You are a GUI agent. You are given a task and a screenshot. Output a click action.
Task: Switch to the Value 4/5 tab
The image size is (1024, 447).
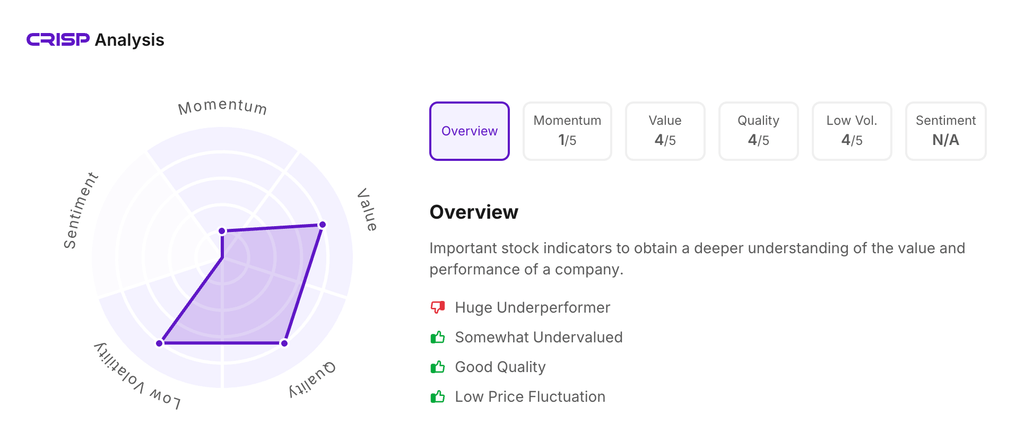coord(665,131)
